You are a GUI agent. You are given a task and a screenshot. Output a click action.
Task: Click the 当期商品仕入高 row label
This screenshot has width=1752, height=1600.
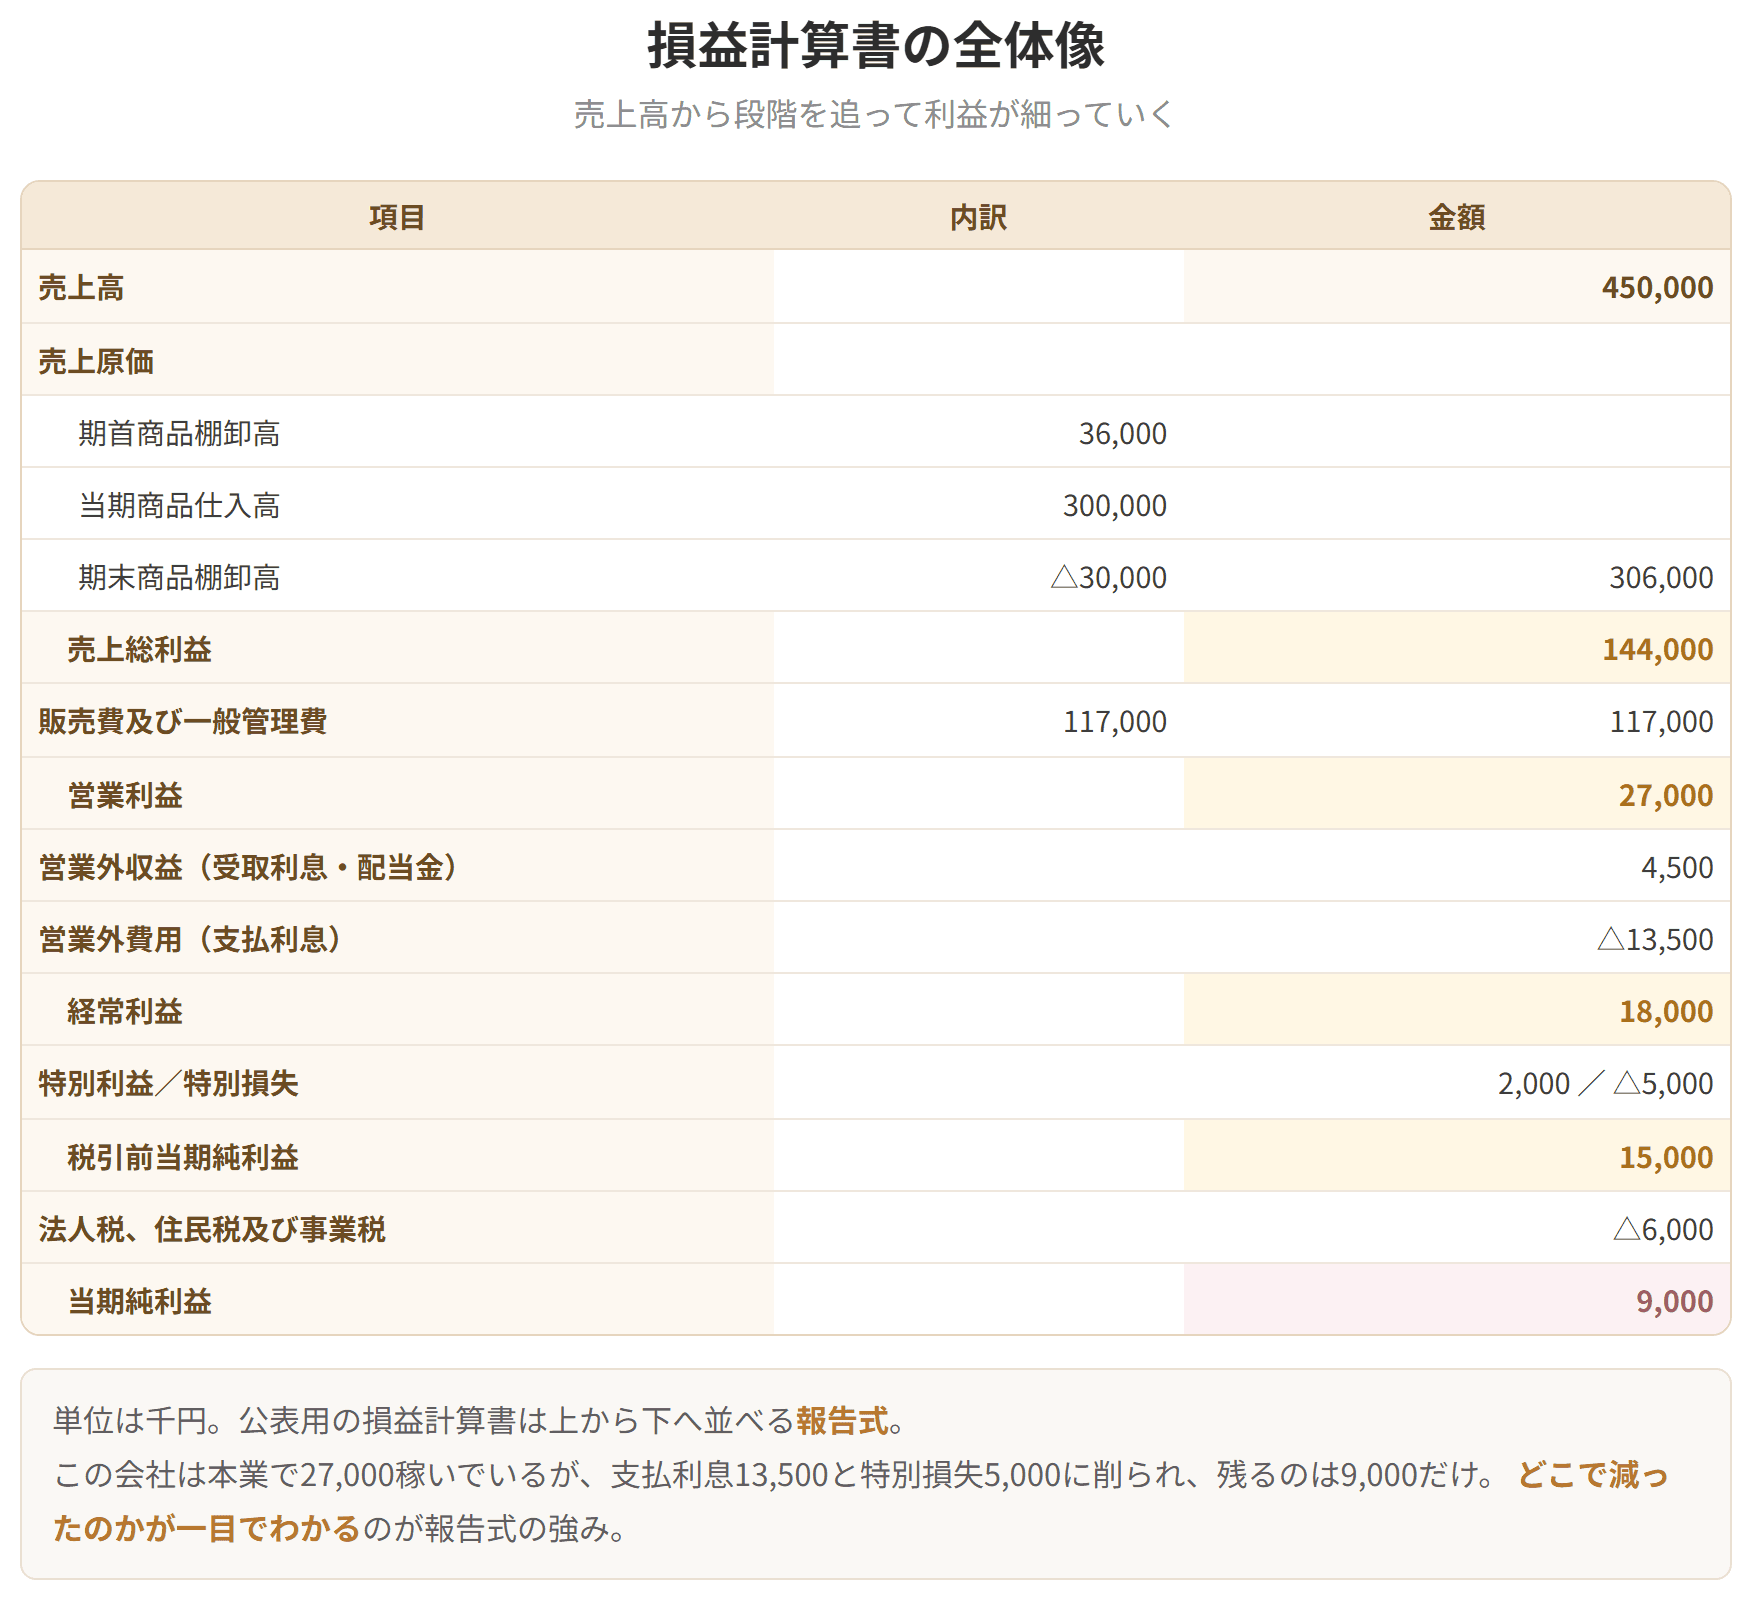pos(179,505)
